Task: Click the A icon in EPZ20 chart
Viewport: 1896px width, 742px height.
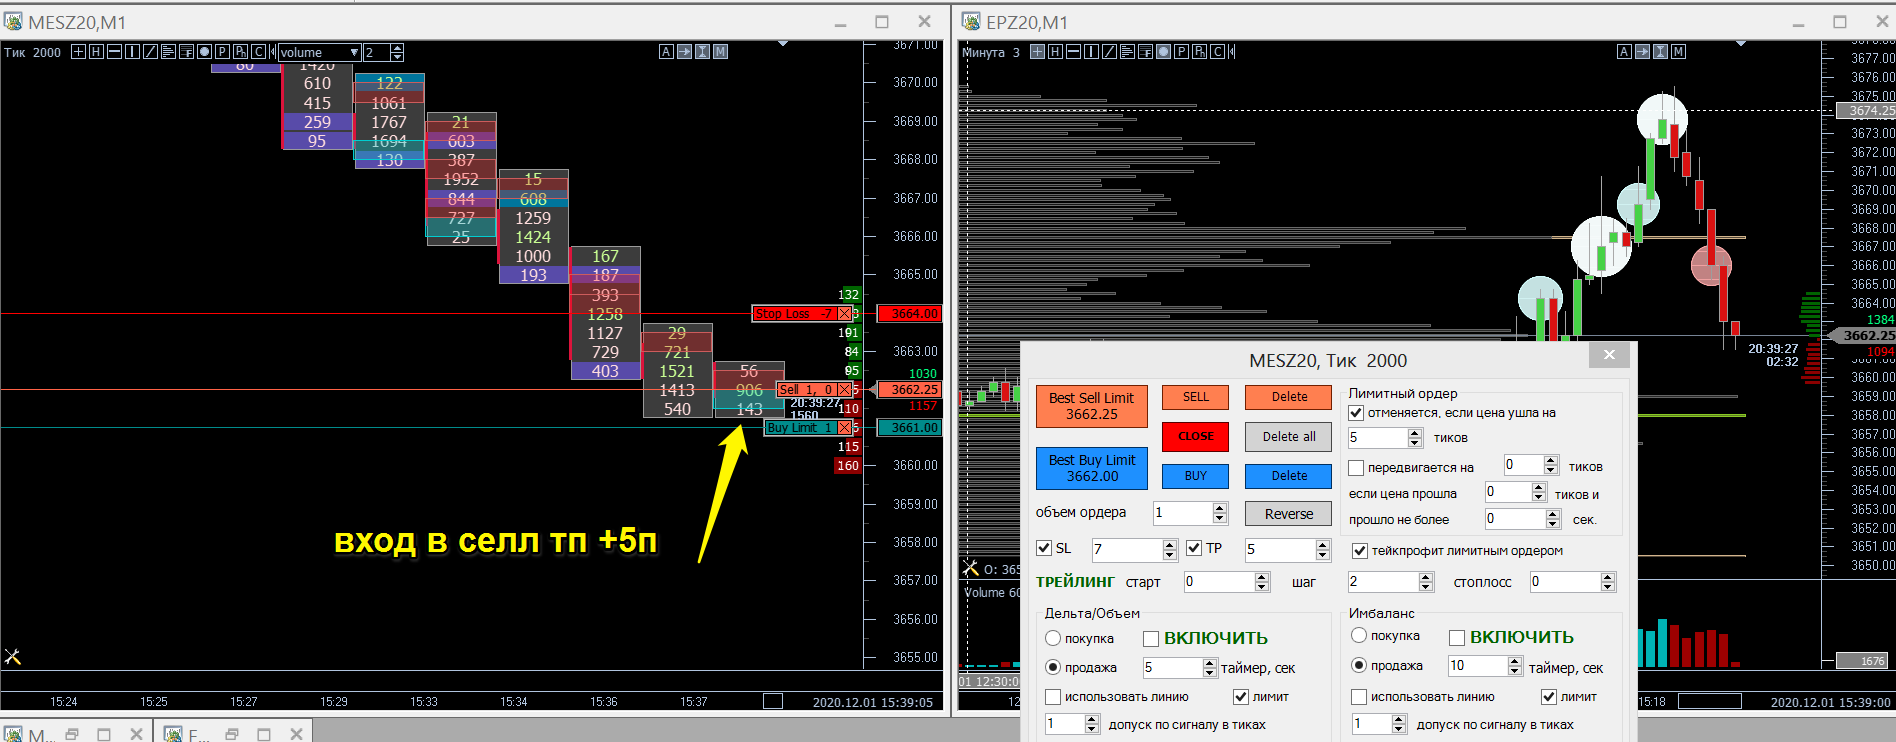Action: (x=1624, y=52)
